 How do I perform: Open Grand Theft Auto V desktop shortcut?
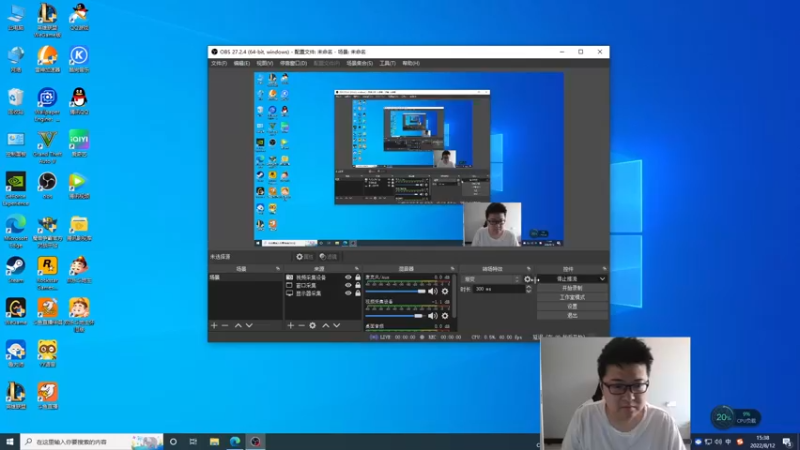[47, 147]
